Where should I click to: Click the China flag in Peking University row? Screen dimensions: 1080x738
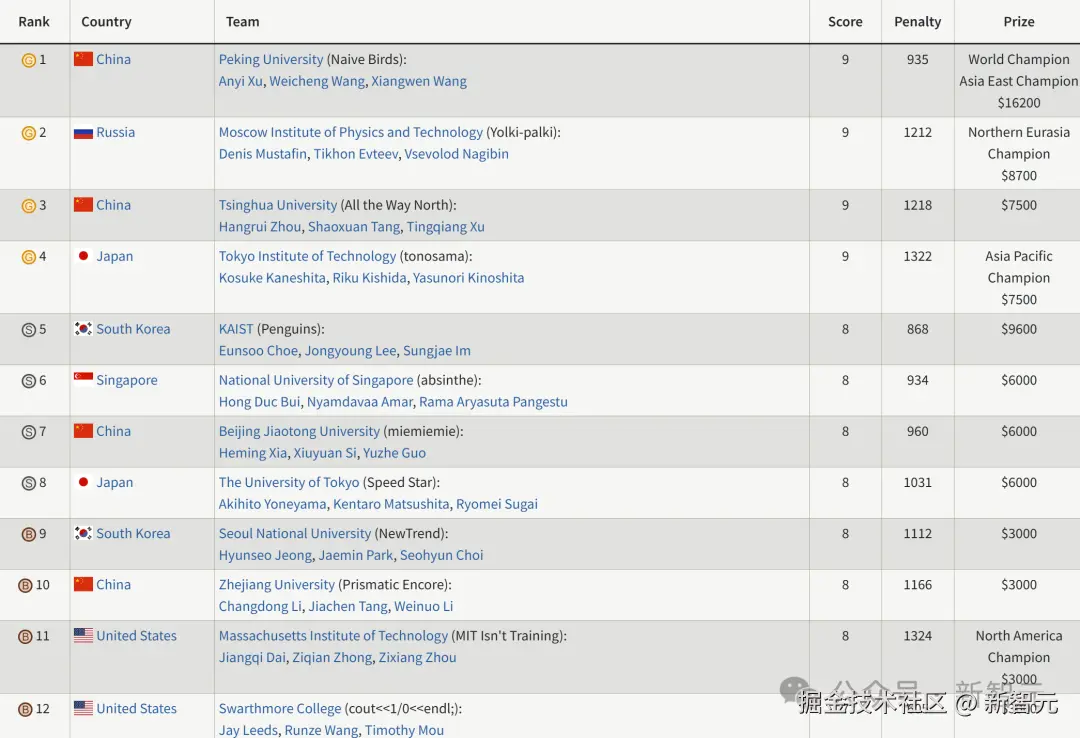point(83,59)
